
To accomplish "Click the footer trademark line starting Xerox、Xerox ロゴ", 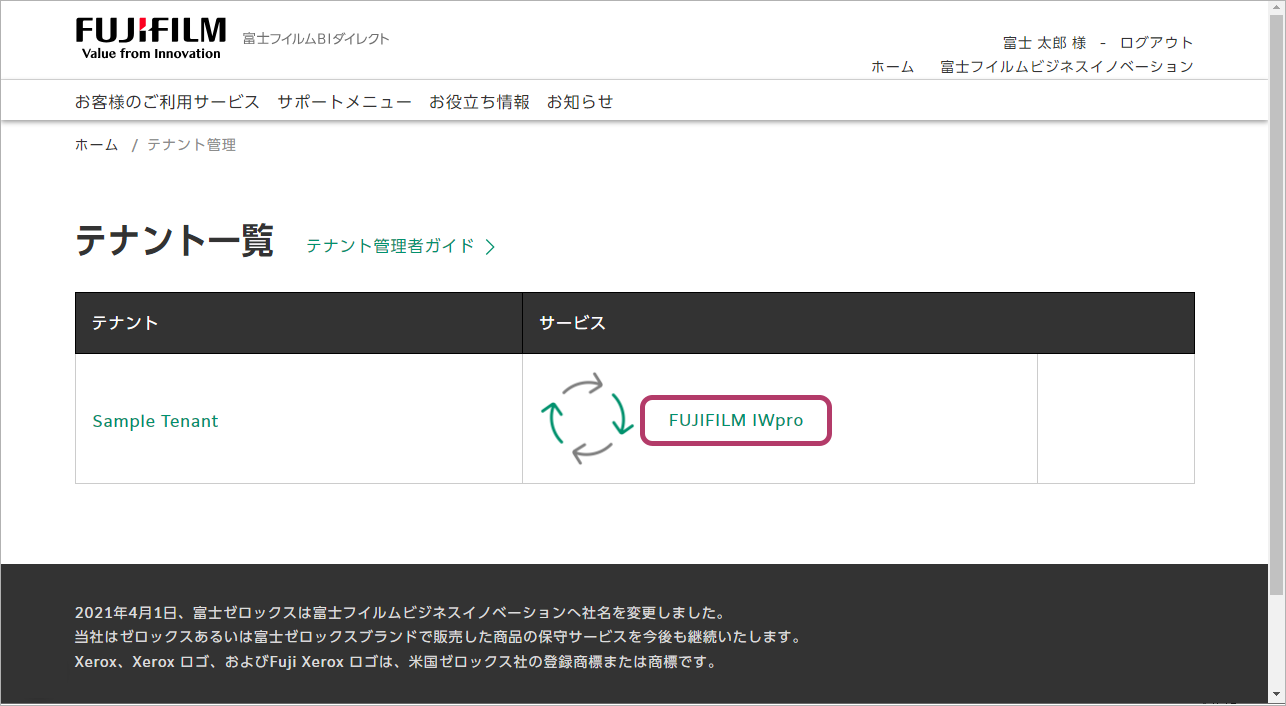I will (x=396, y=662).
